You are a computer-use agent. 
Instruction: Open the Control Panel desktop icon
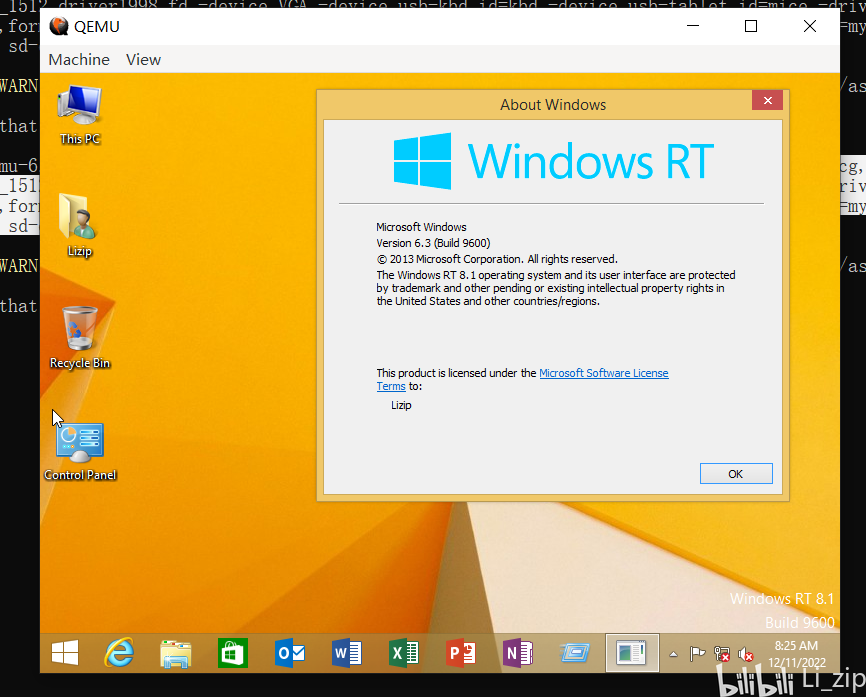[80, 451]
